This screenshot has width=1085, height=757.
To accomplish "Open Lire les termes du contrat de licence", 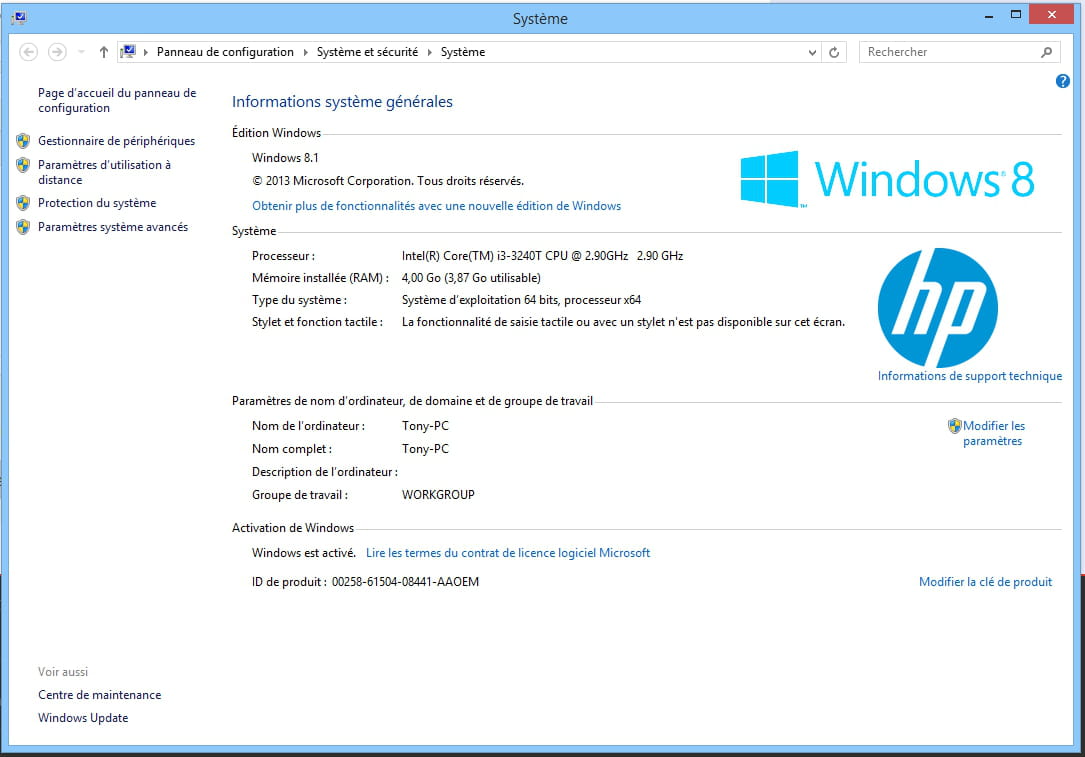I will click(508, 553).
